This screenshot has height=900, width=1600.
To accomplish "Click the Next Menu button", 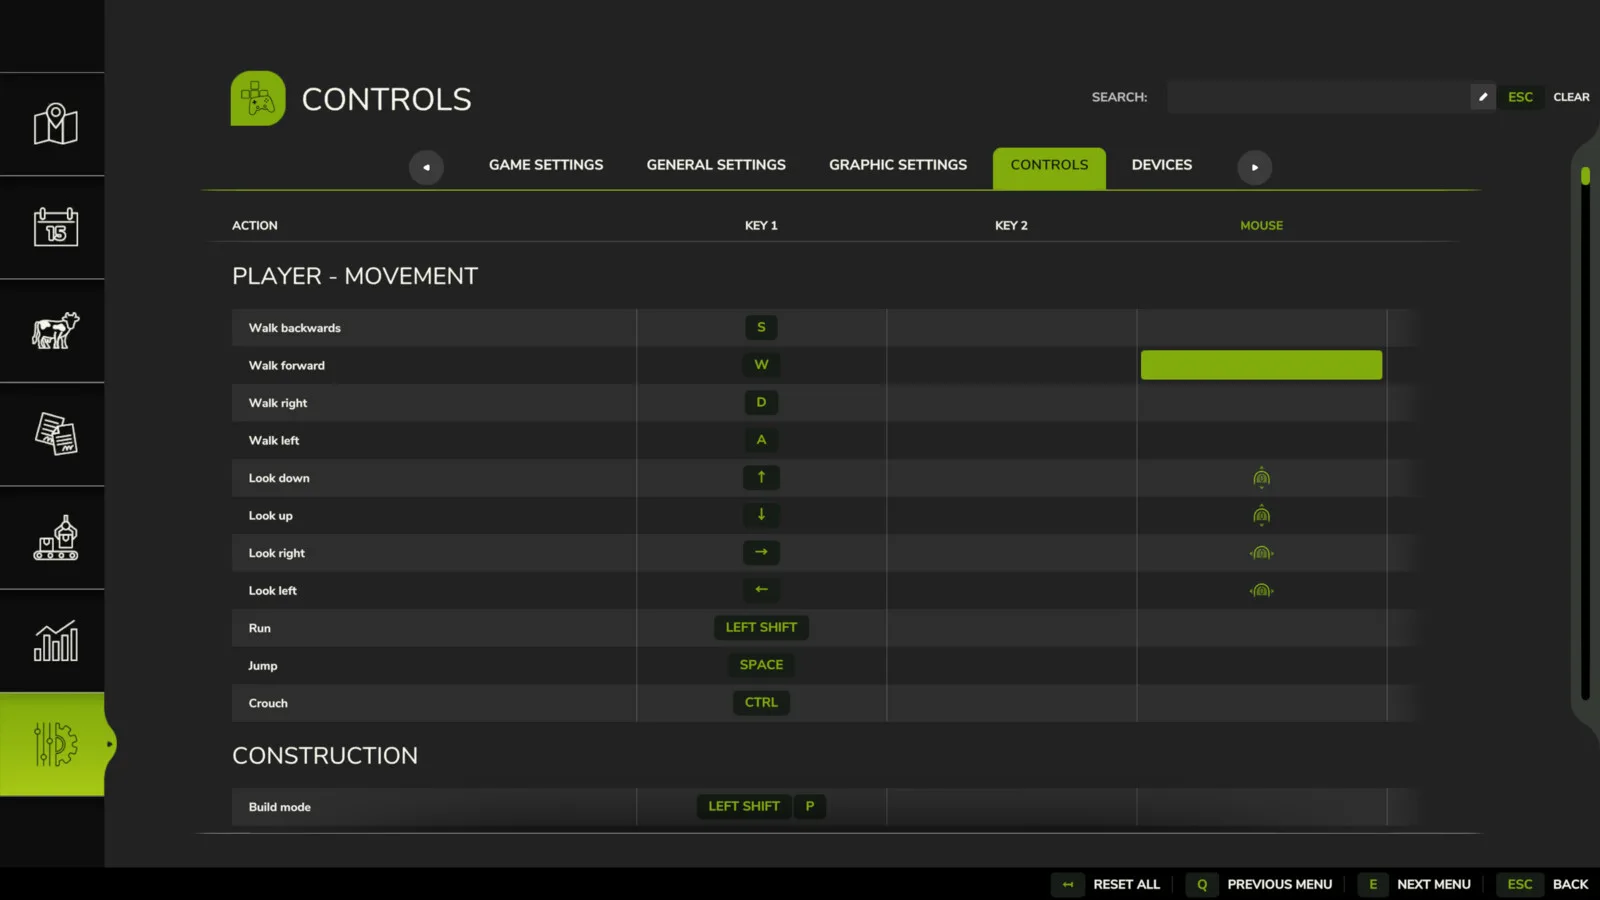I will [1433, 884].
